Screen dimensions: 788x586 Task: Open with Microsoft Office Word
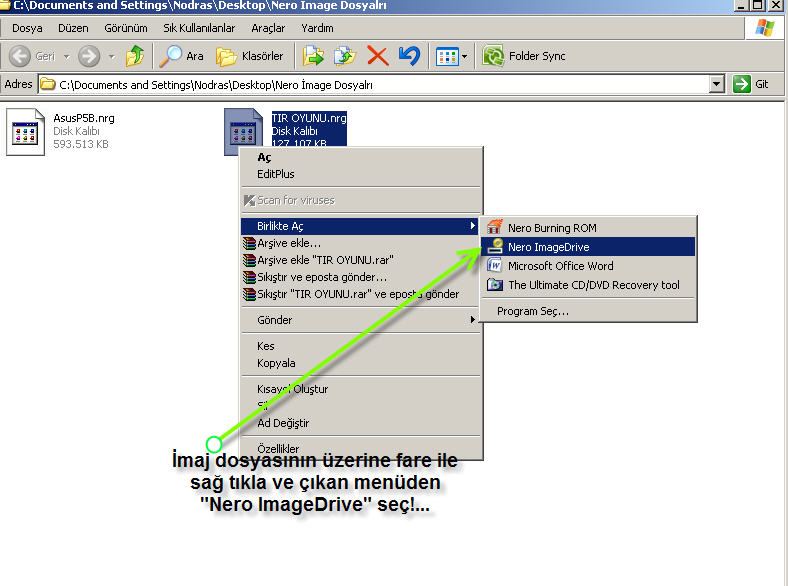588,266
